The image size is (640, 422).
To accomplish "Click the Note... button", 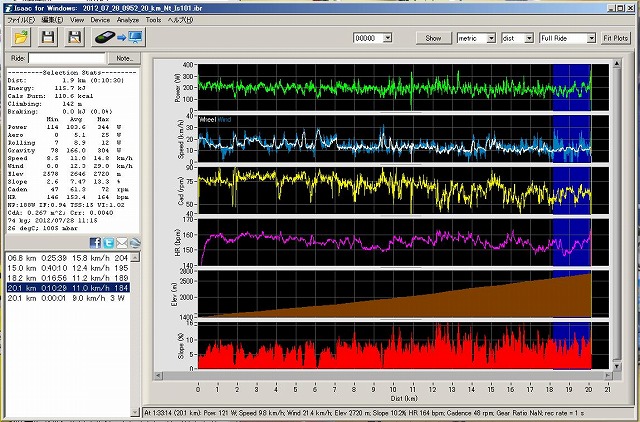I will point(125,59).
